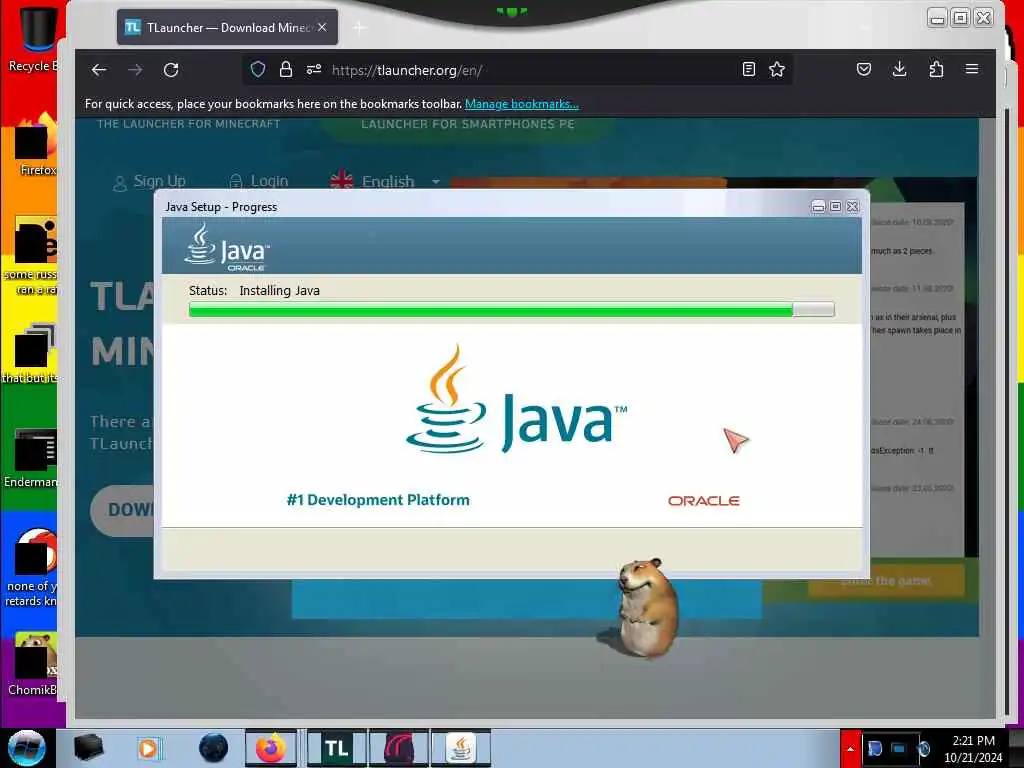Open the Pocket save icon
Image resolution: width=1024 pixels, height=768 pixels.
click(x=864, y=69)
